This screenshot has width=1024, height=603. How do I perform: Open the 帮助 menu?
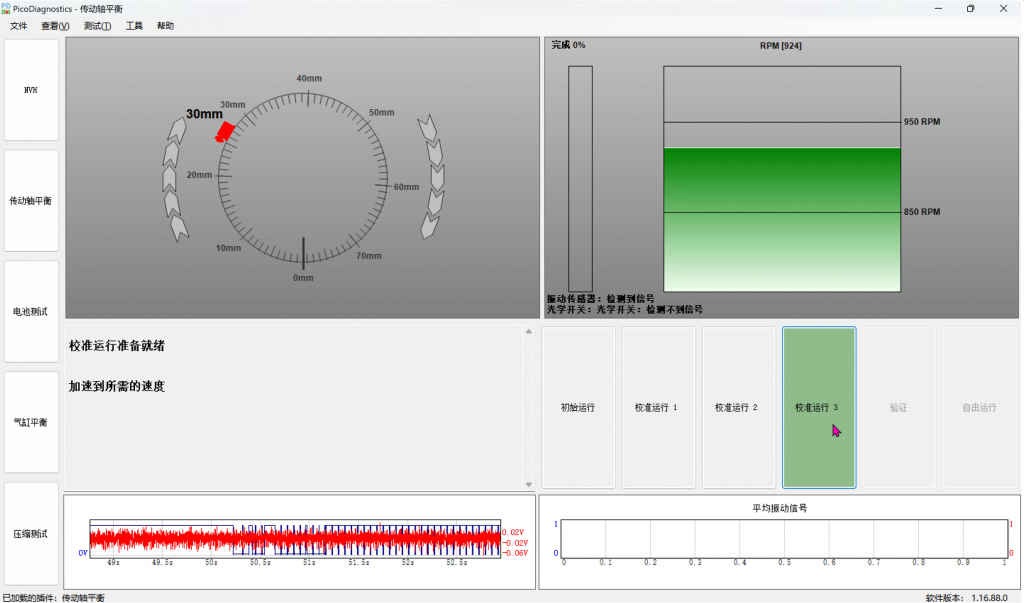(165, 26)
